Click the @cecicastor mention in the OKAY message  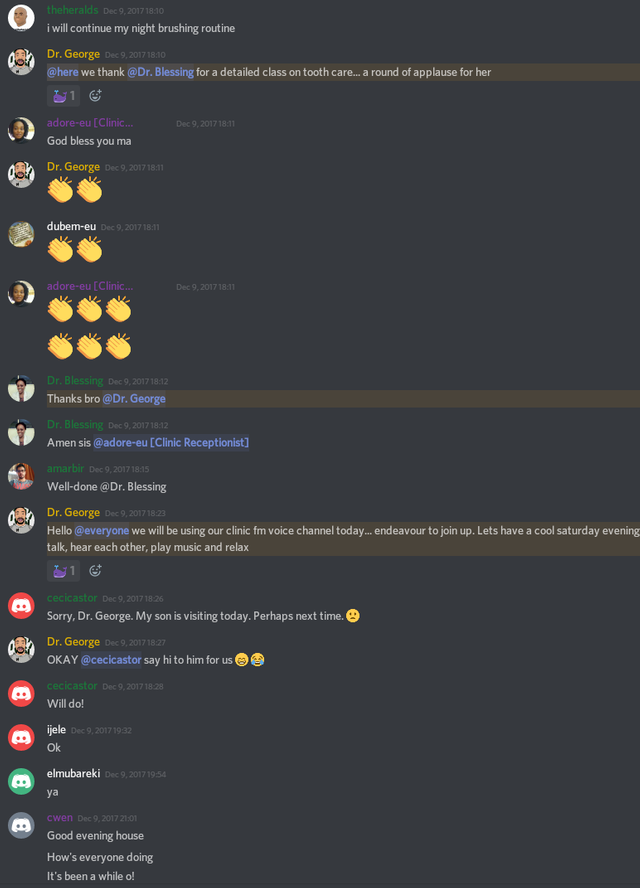[111, 660]
